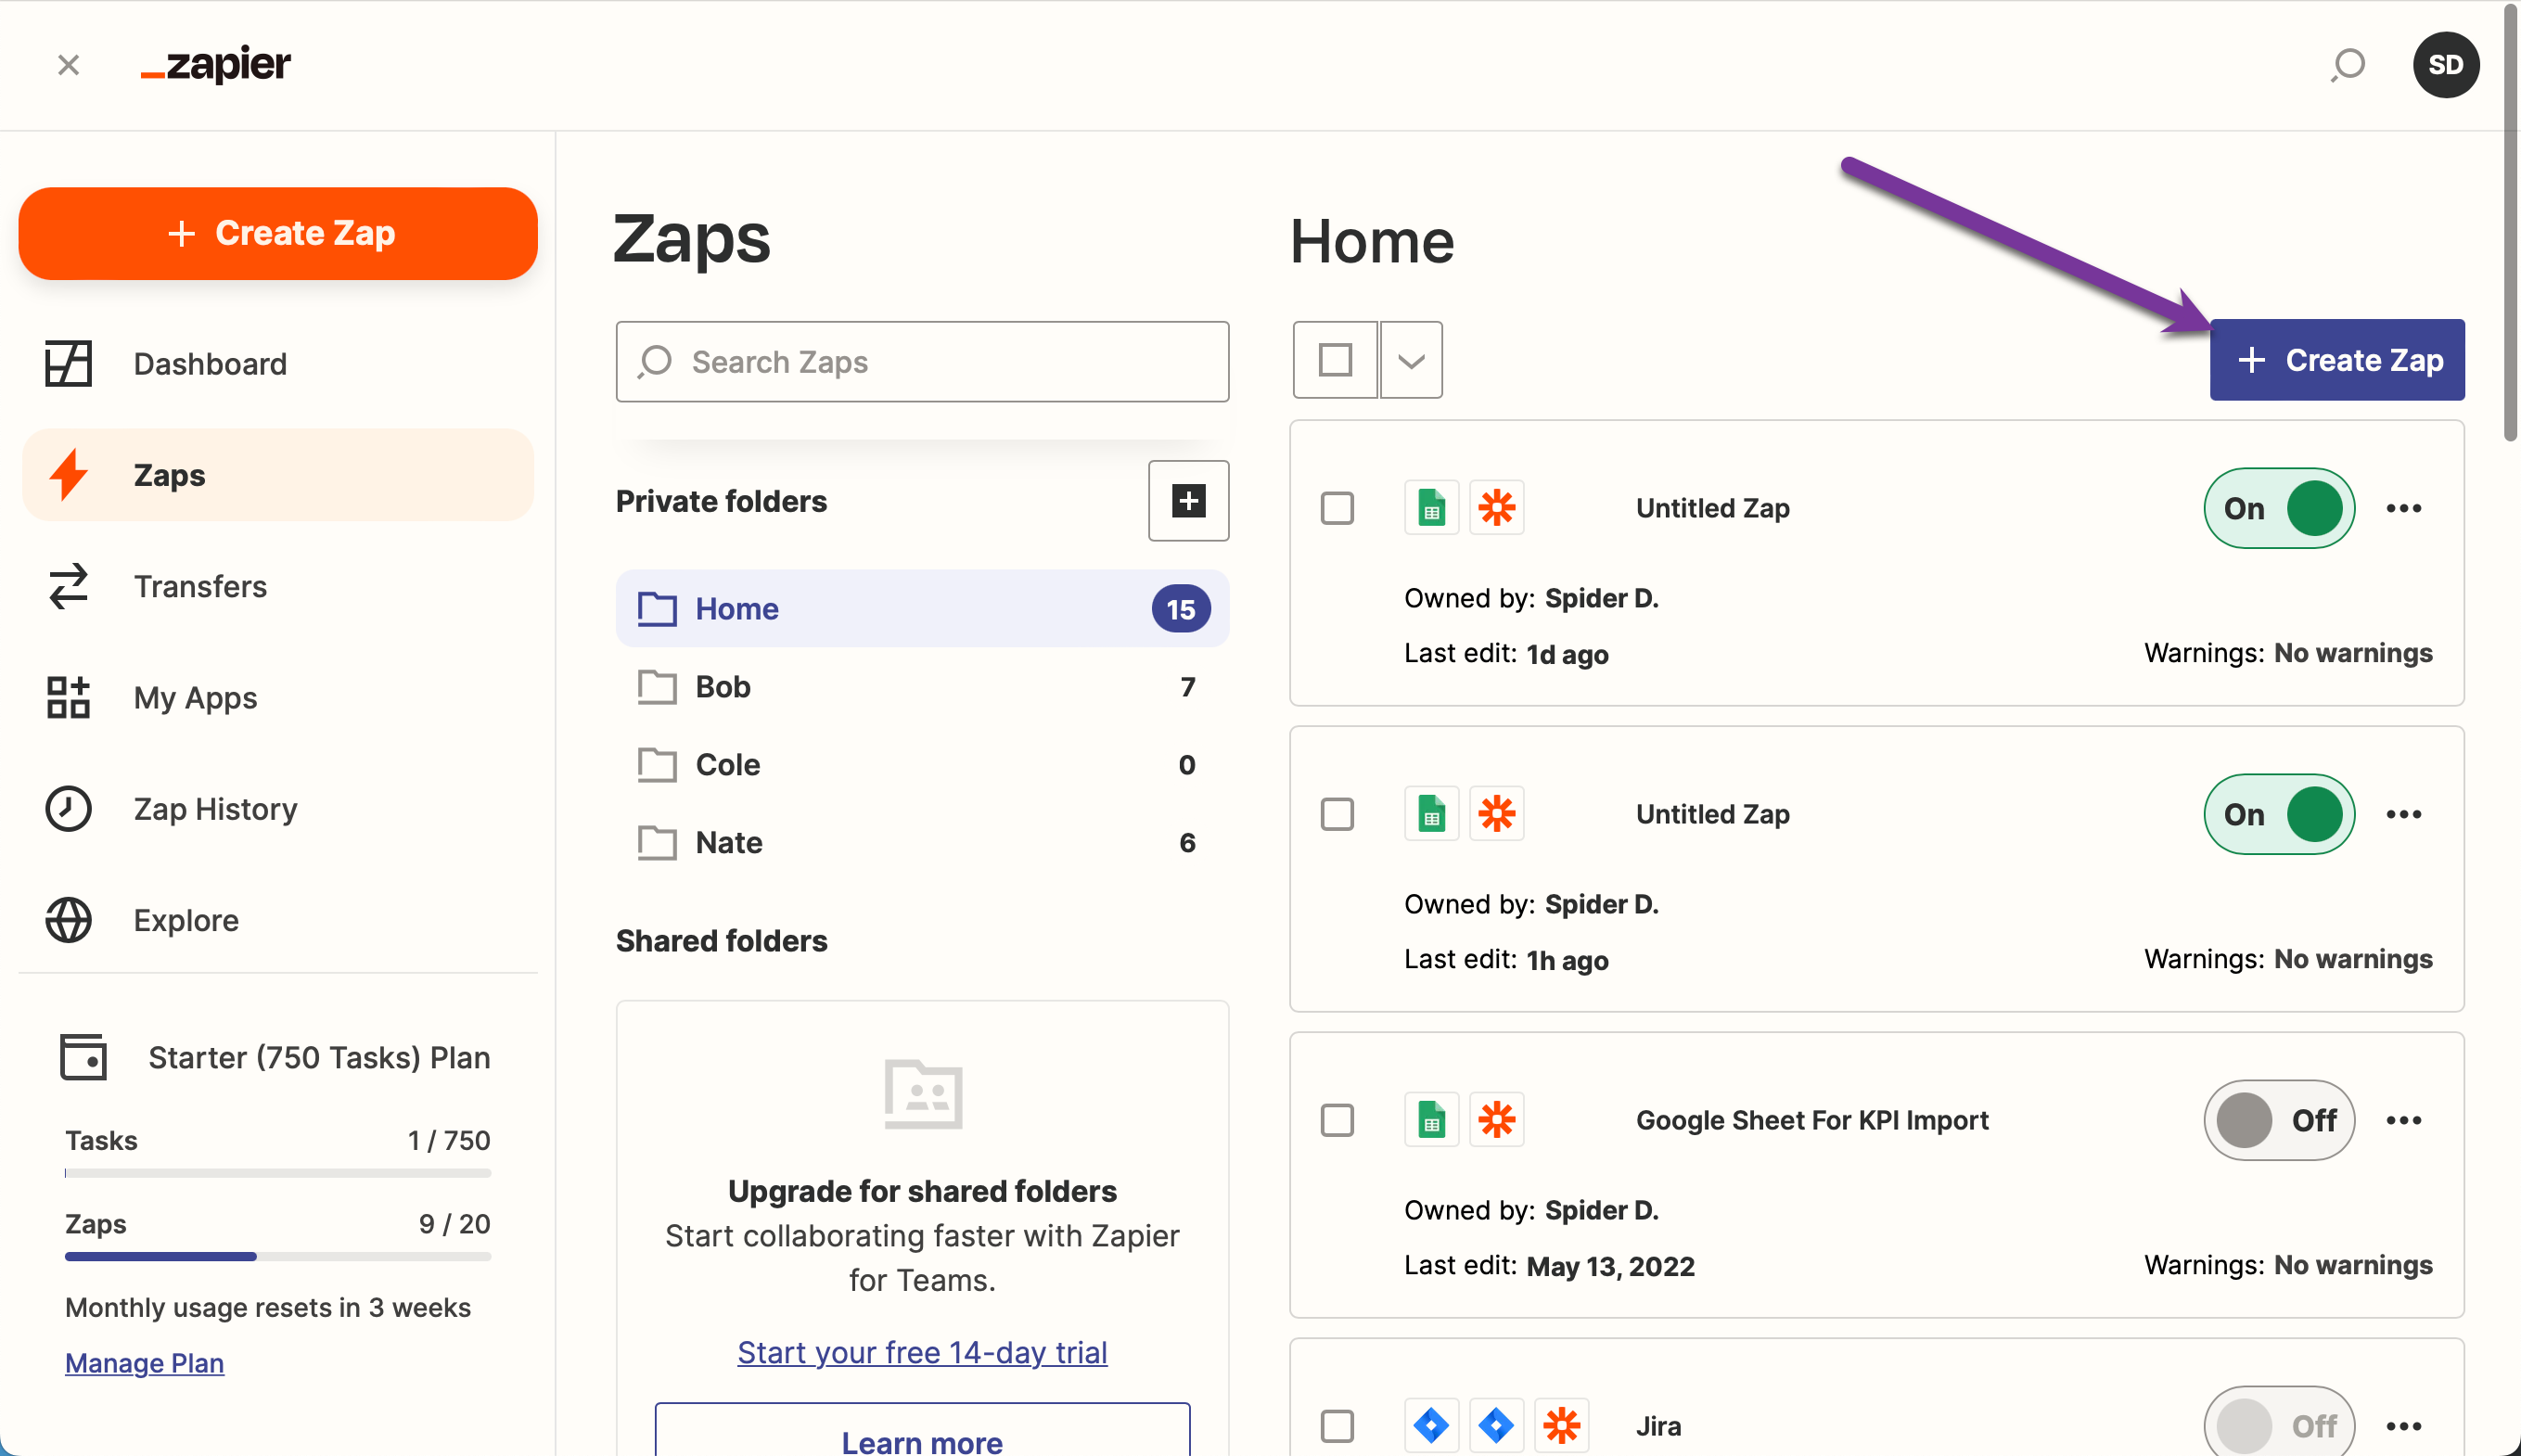The width and height of the screenshot is (2521, 1456).
Task: Click the Zapier asterisk icon on the KPI Import Zap
Action: (1496, 1120)
